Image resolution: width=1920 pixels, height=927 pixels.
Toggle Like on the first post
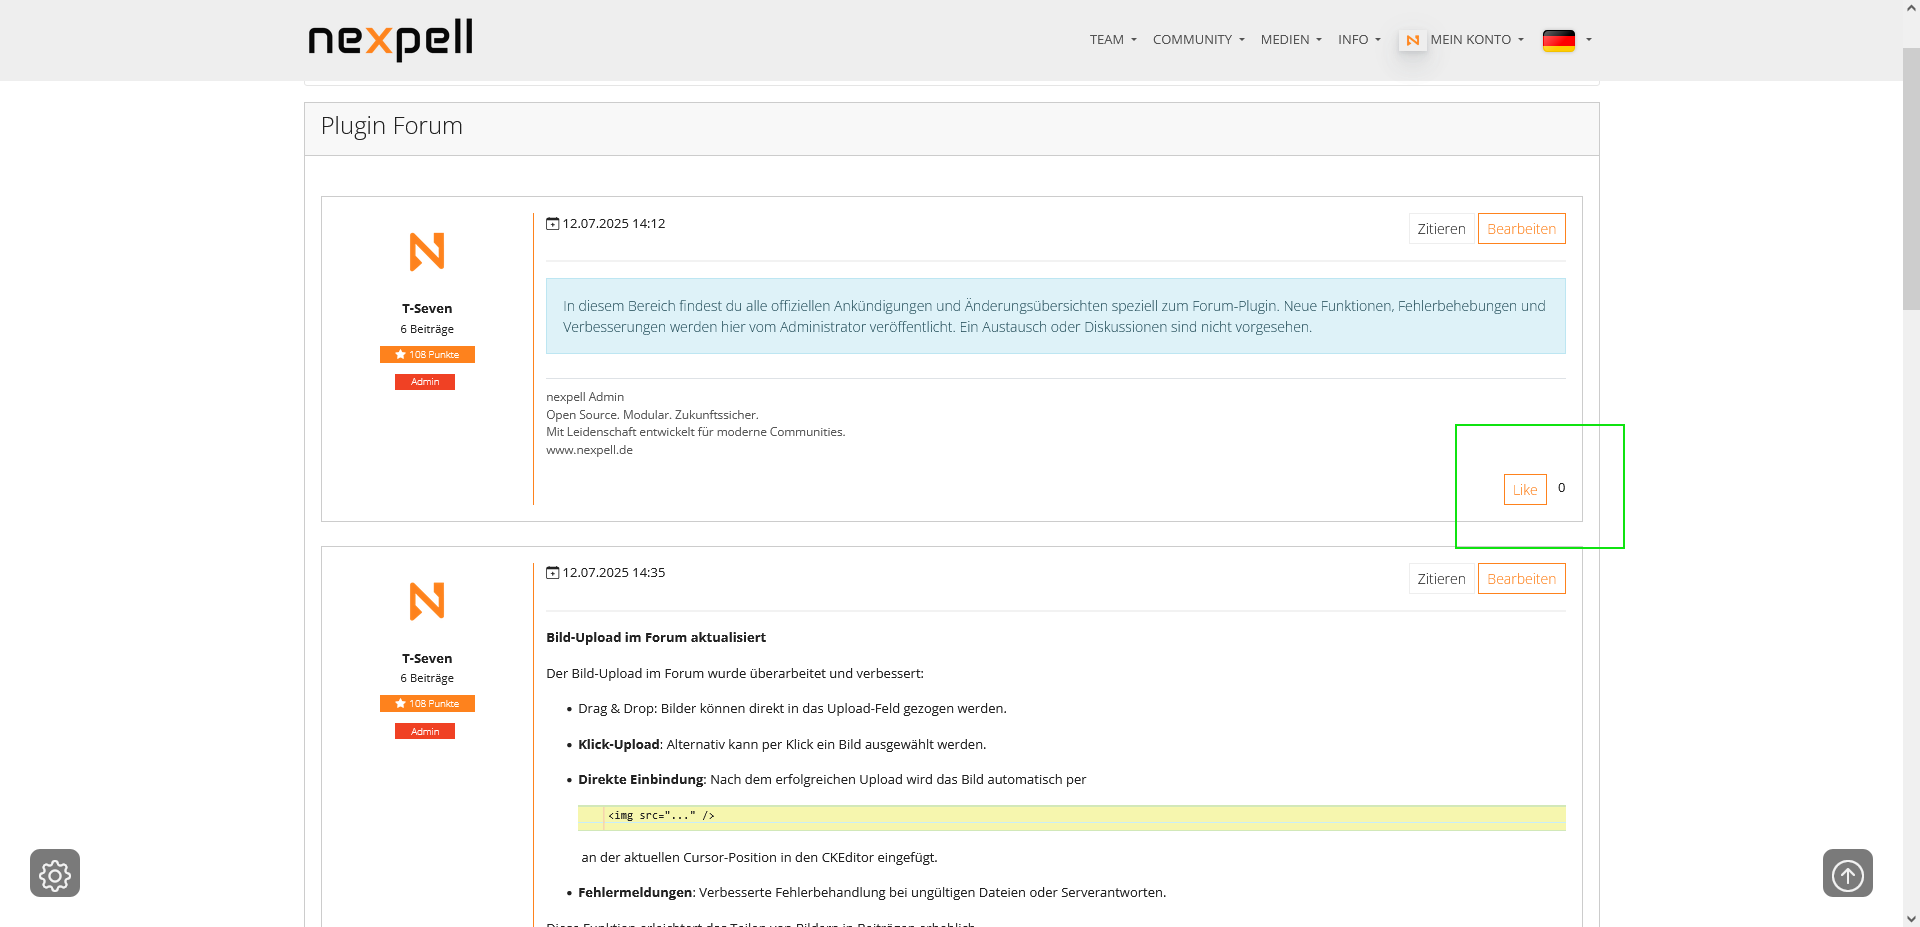[x=1524, y=489]
